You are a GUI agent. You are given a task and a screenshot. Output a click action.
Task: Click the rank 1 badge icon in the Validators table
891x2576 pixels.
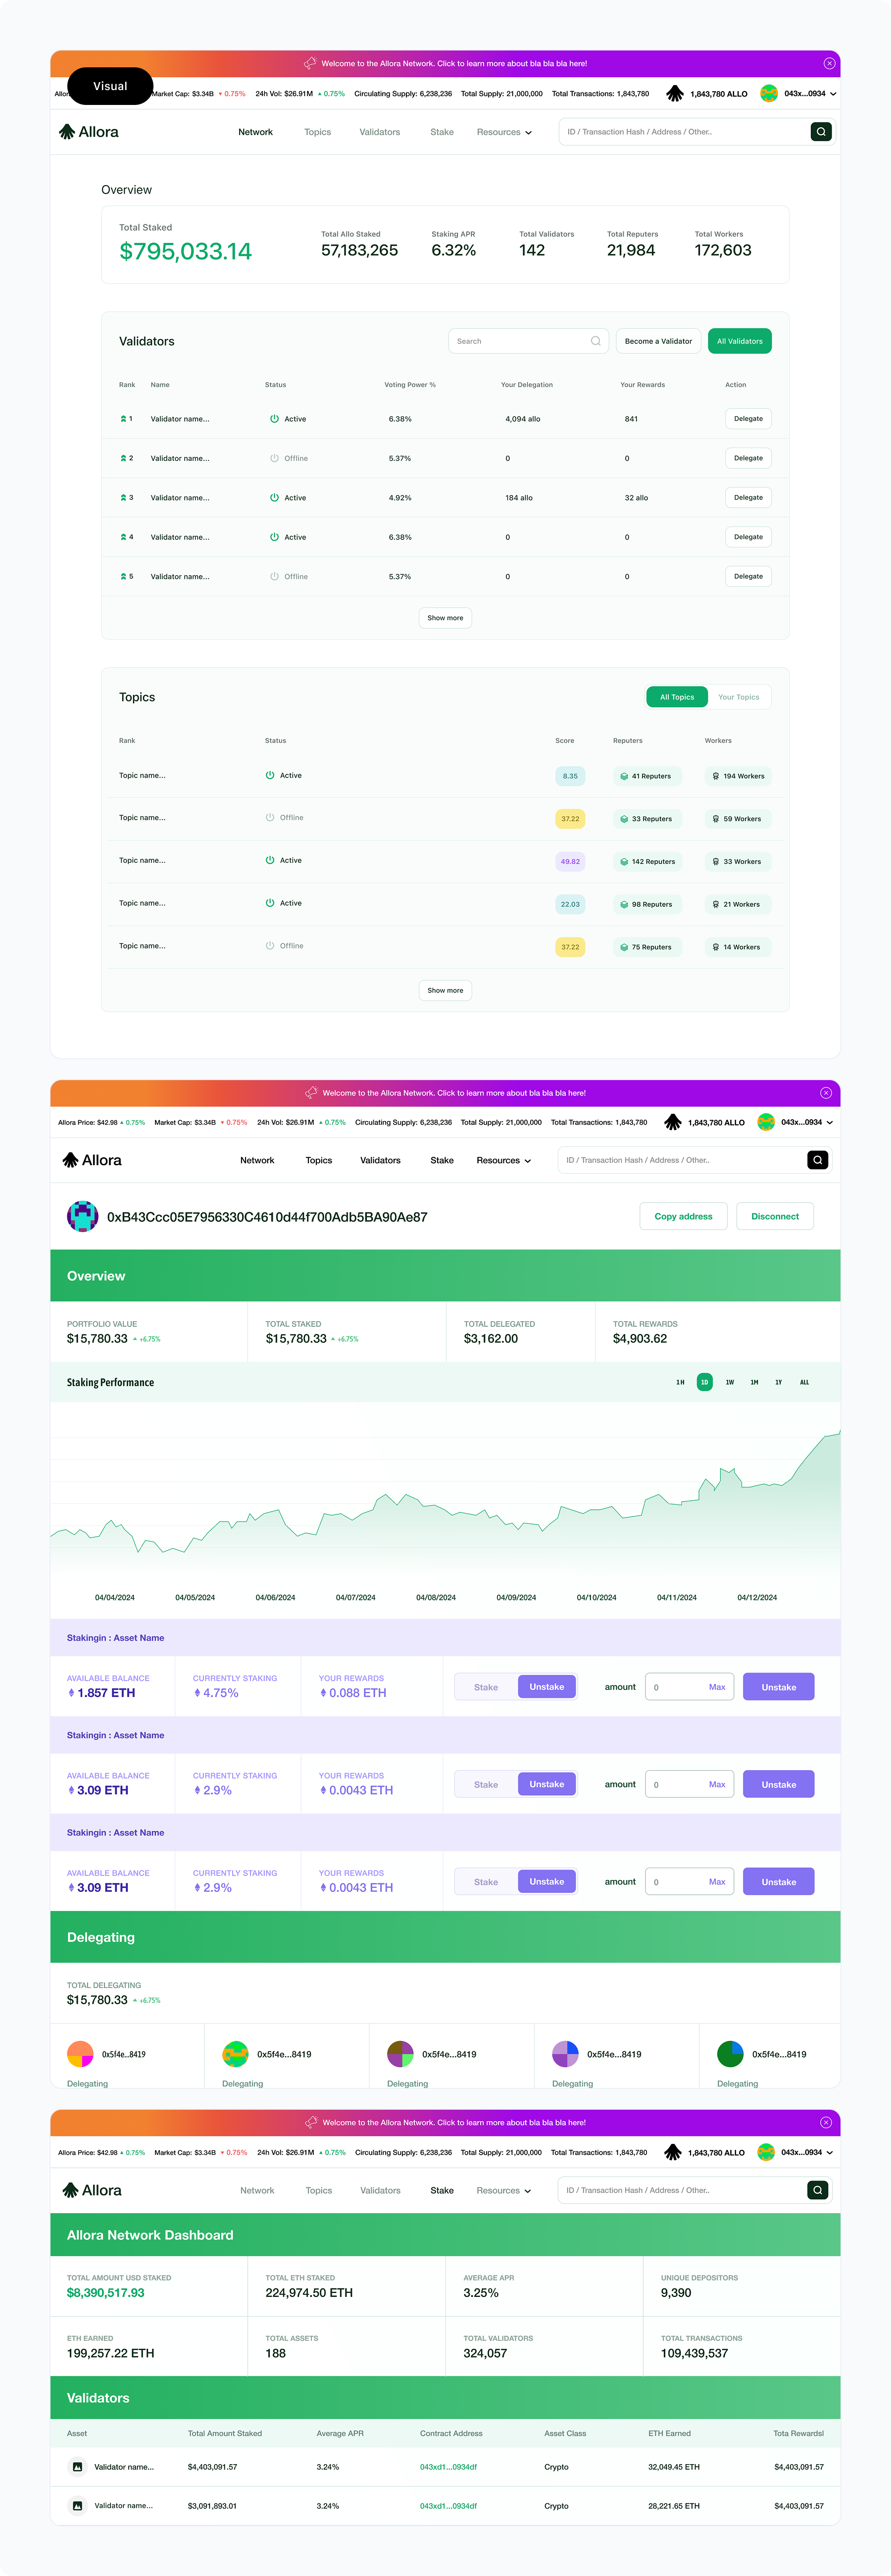123,419
